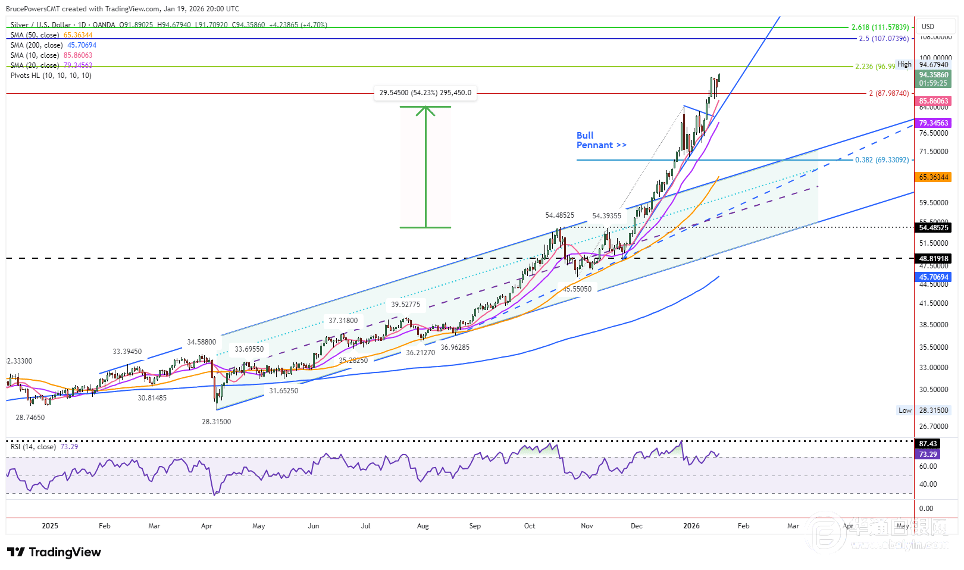
Task: Click the SMA (10, close) indicator label
Action: point(48,55)
